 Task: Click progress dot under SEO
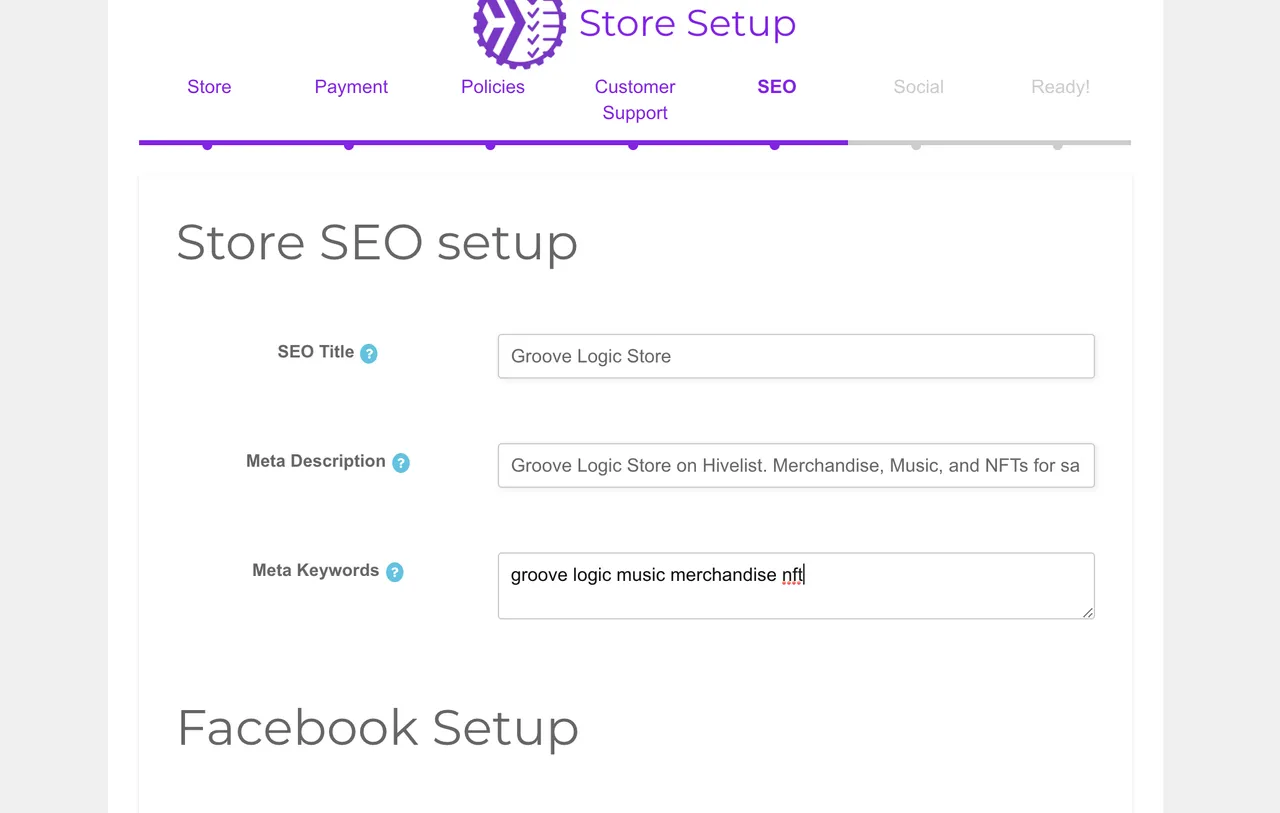tap(775, 145)
